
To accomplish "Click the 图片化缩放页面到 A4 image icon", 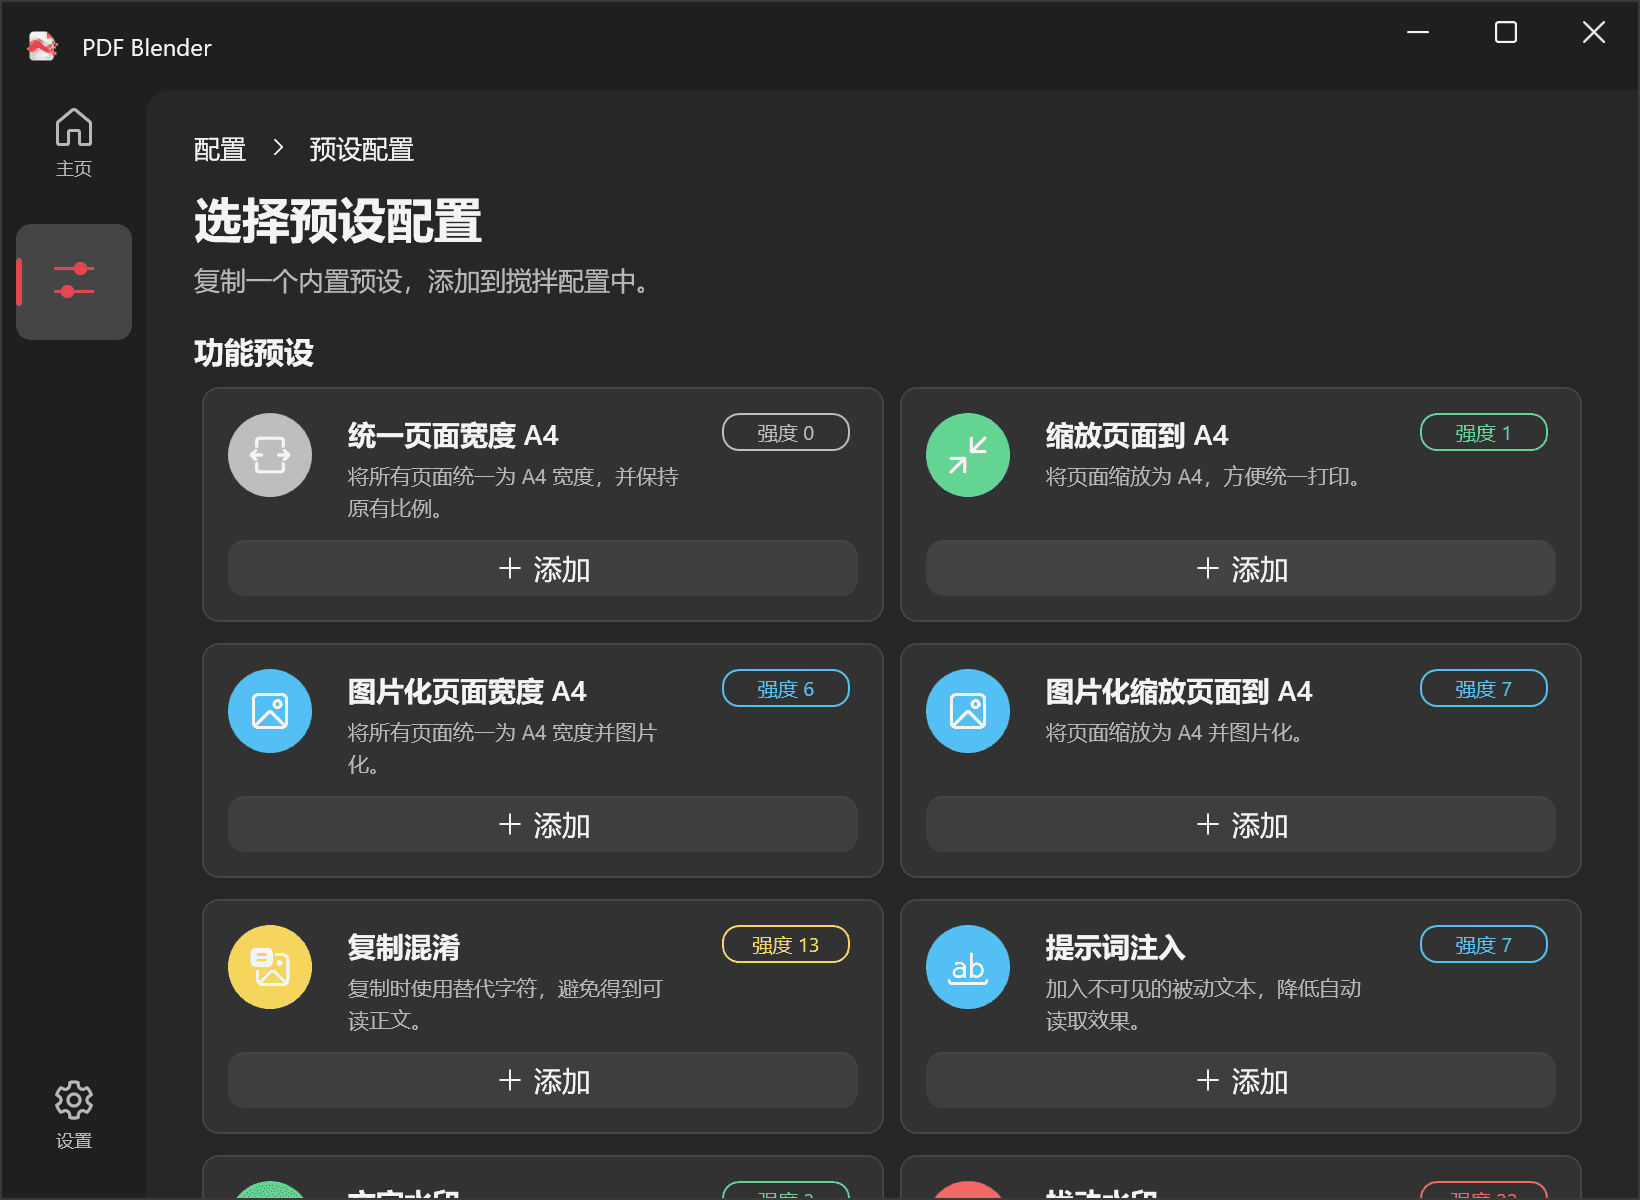I will tap(968, 711).
